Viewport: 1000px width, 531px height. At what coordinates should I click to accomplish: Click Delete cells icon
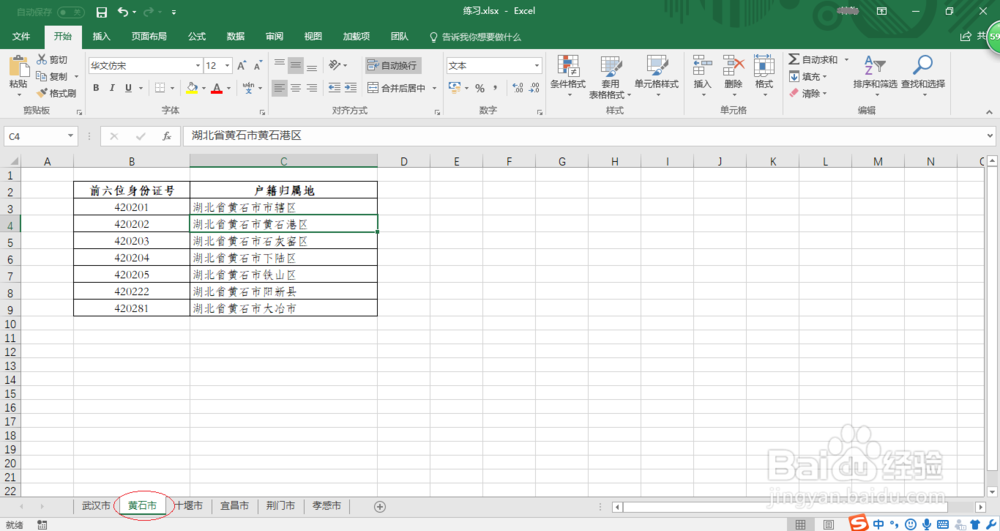click(x=733, y=66)
